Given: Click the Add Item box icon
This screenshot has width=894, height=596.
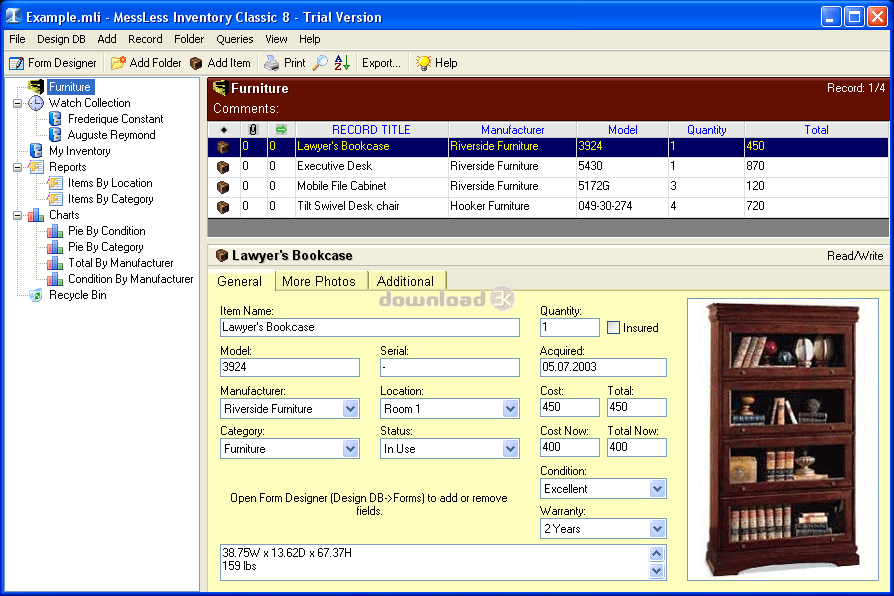Looking at the screenshot, I should tap(196, 63).
